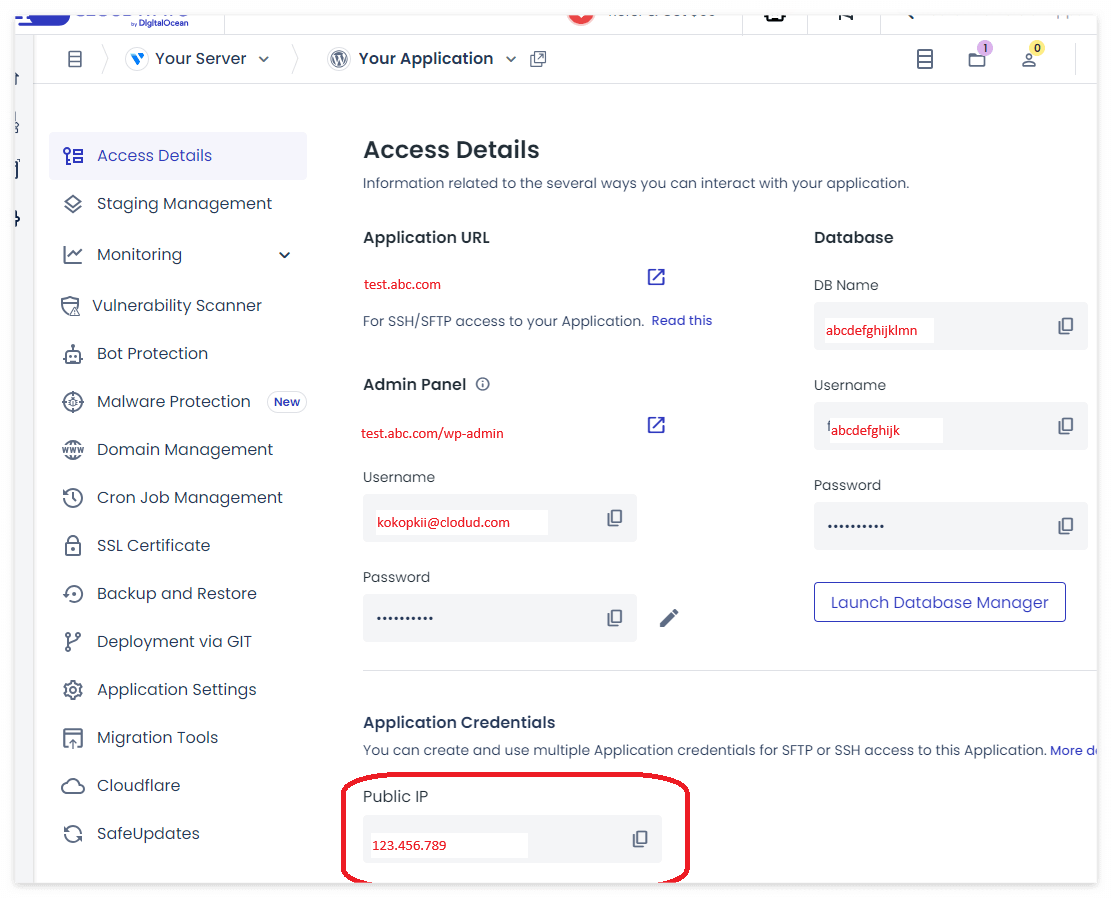Copy the Database password
1112x898 pixels.
pos(1065,526)
